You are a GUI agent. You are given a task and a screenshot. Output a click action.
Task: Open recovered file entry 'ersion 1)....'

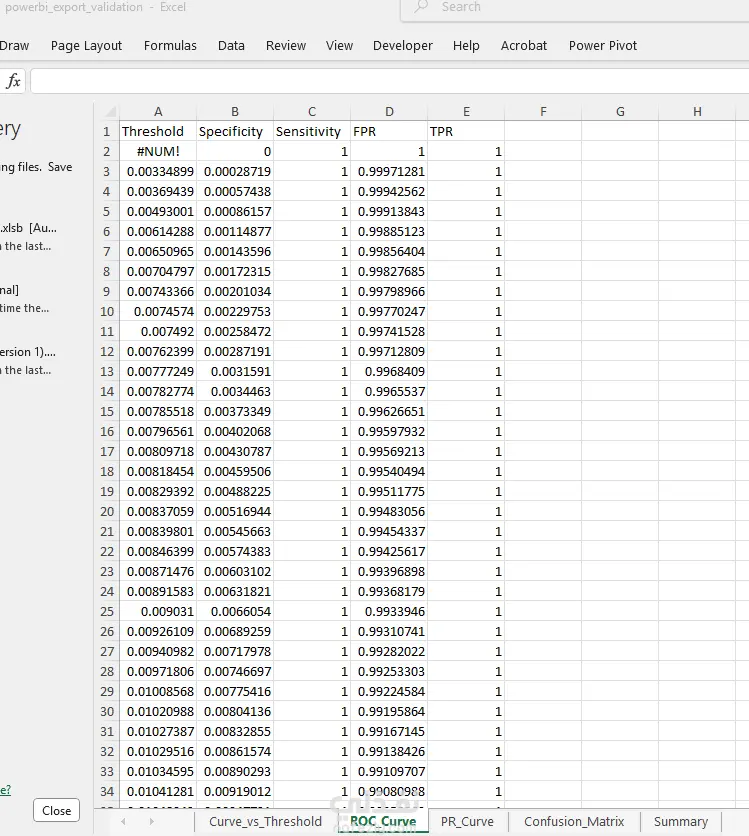28,352
